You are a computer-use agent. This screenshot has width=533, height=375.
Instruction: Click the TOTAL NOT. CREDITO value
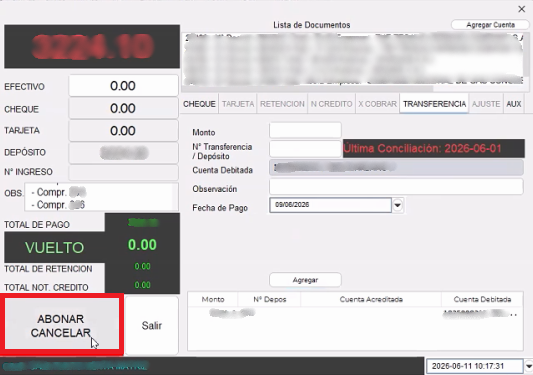pos(142,285)
